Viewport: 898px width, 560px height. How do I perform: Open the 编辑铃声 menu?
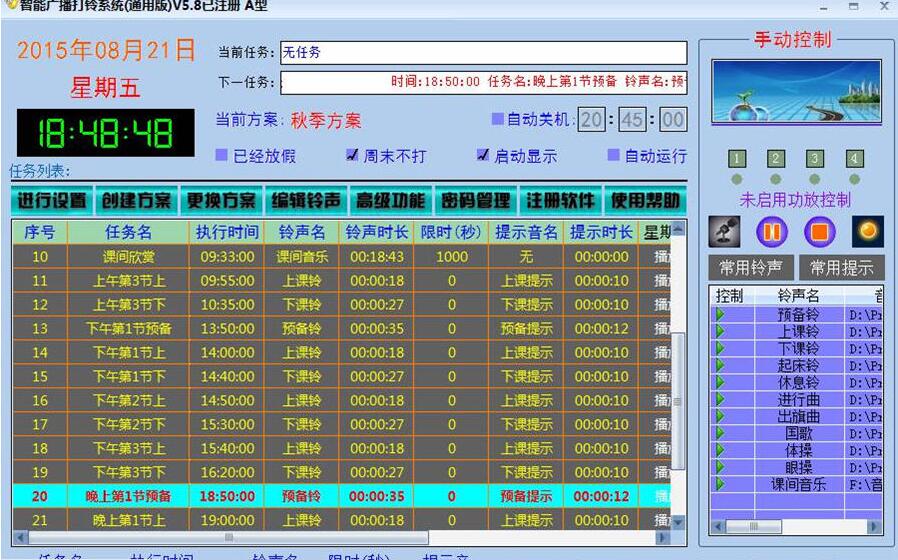tap(306, 200)
